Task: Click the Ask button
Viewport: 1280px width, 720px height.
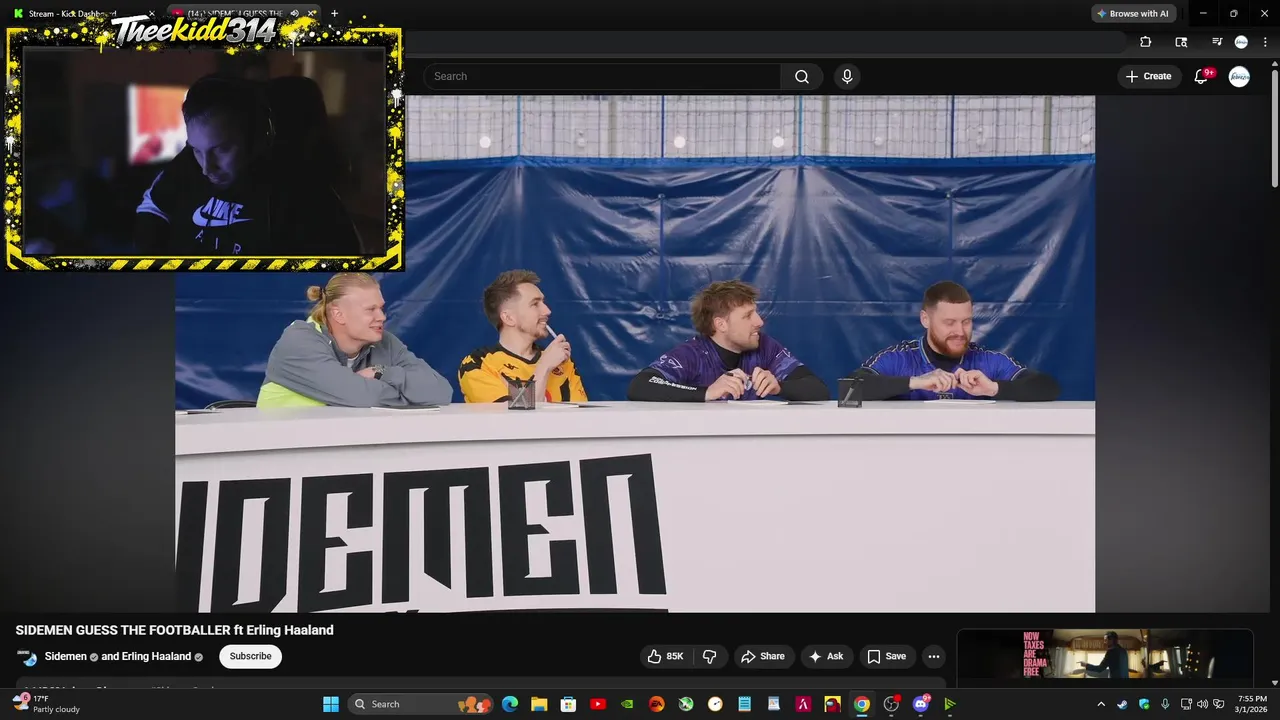Action: click(826, 656)
